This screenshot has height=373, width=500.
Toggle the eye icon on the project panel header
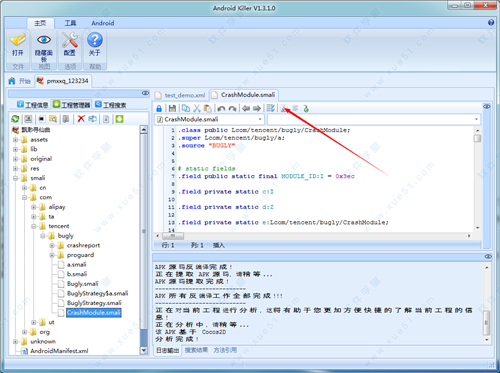[145, 93]
